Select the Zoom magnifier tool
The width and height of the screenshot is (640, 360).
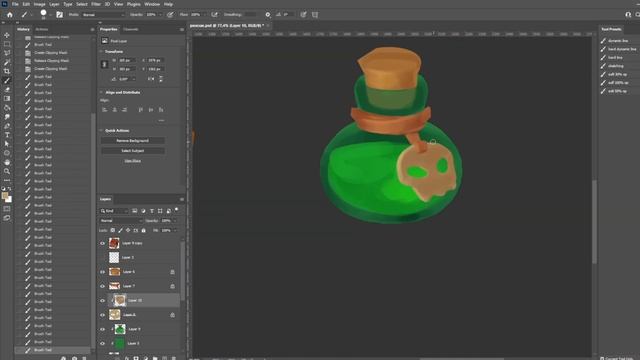[x=7, y=171]
